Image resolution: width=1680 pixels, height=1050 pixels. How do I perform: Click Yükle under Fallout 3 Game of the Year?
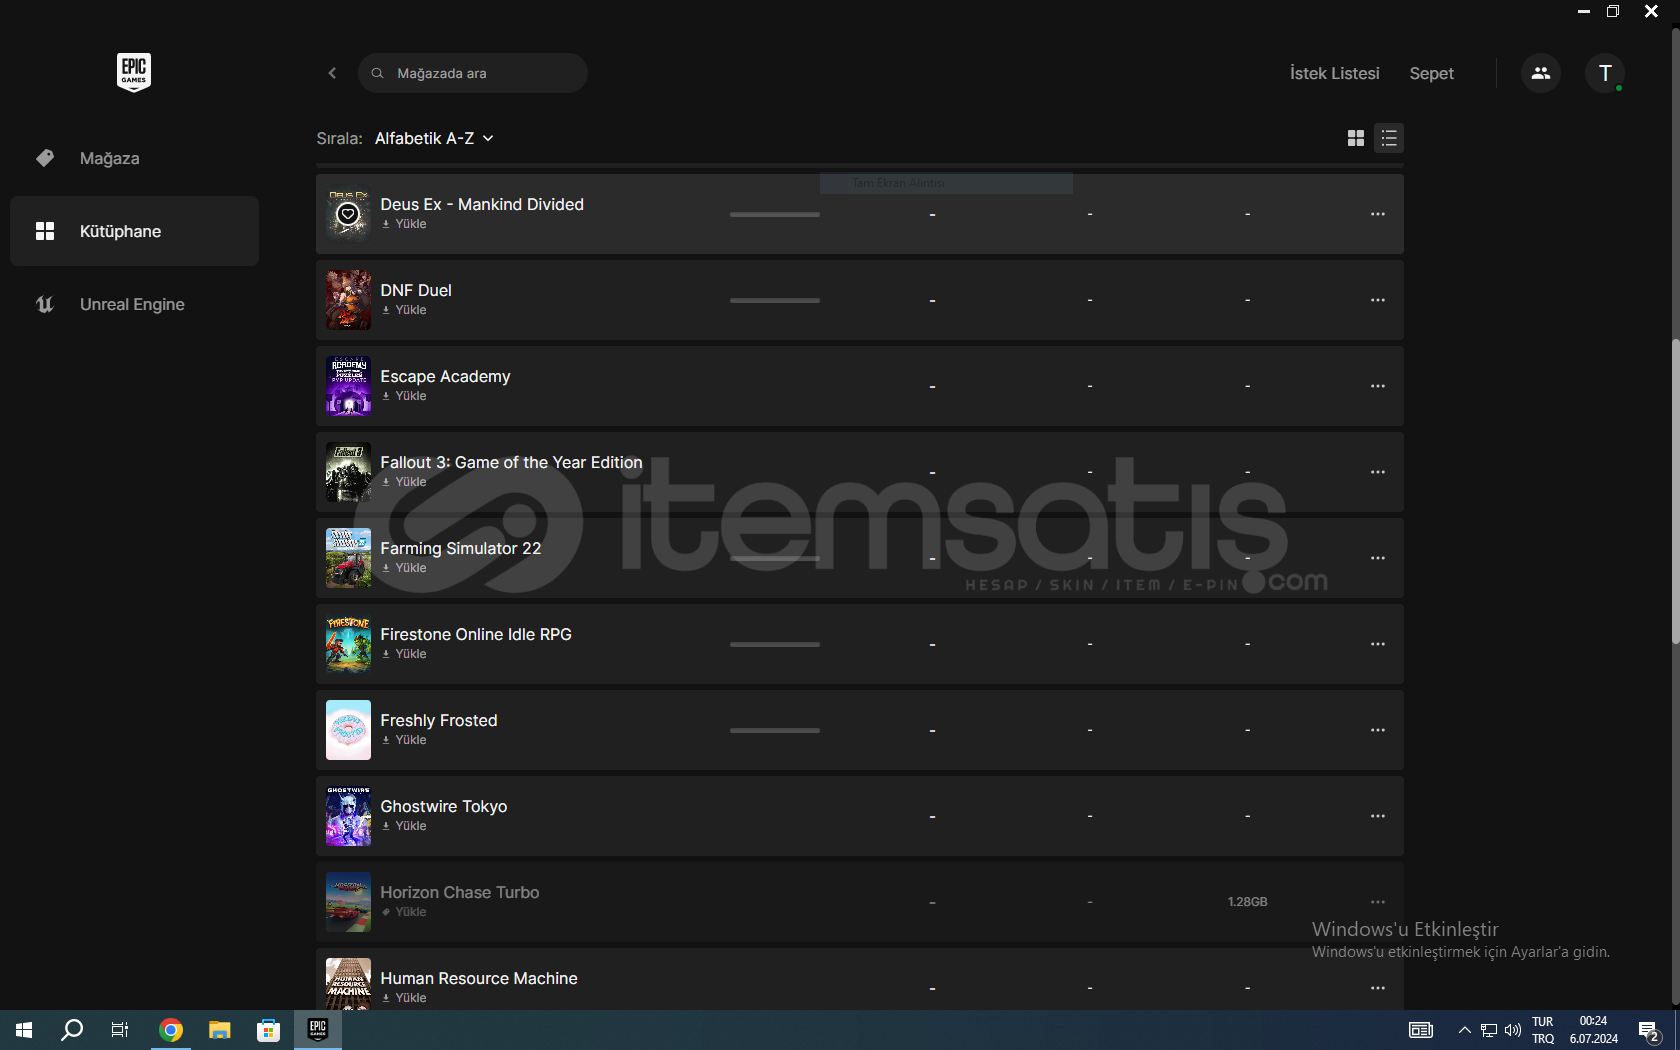[404, 482]
